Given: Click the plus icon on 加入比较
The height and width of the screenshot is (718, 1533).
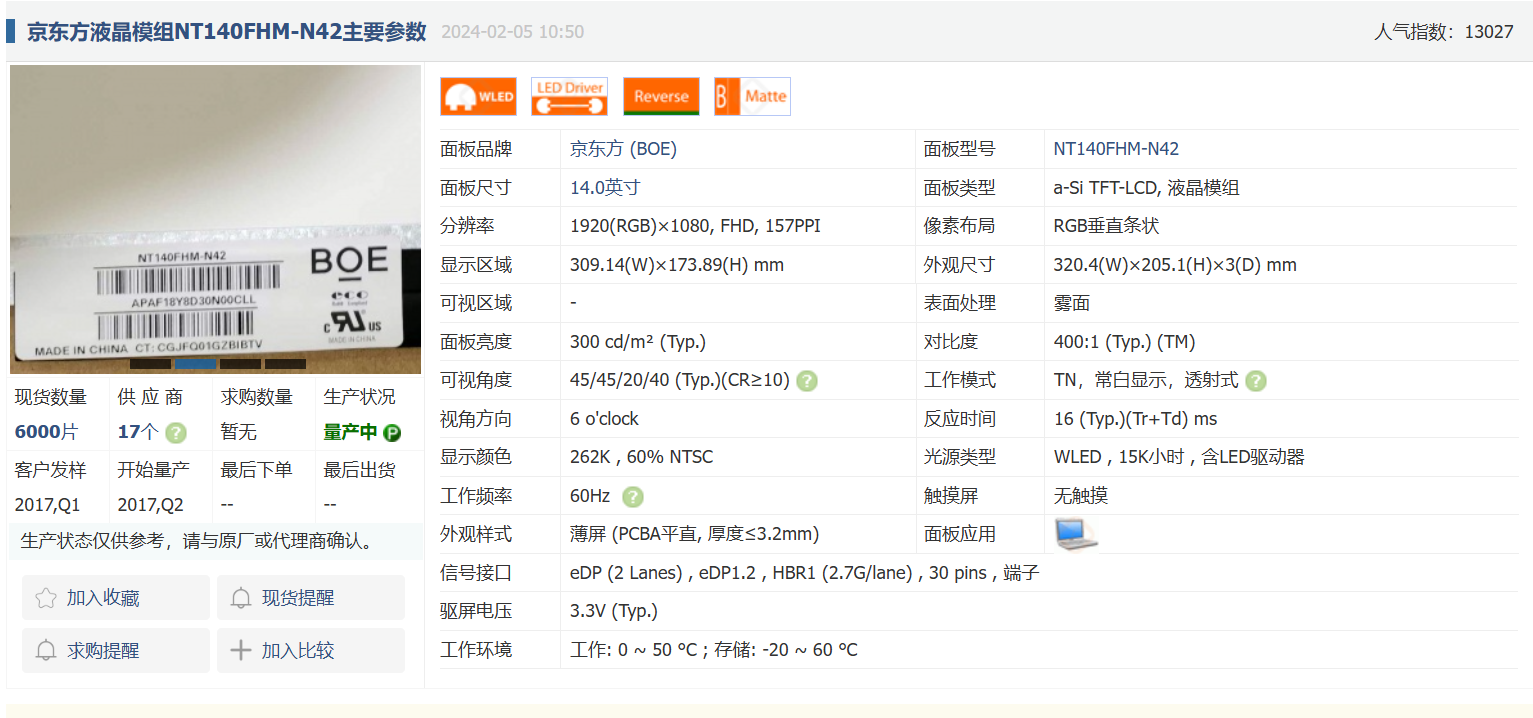Looking at the screenshot, I should pos(241,651).
